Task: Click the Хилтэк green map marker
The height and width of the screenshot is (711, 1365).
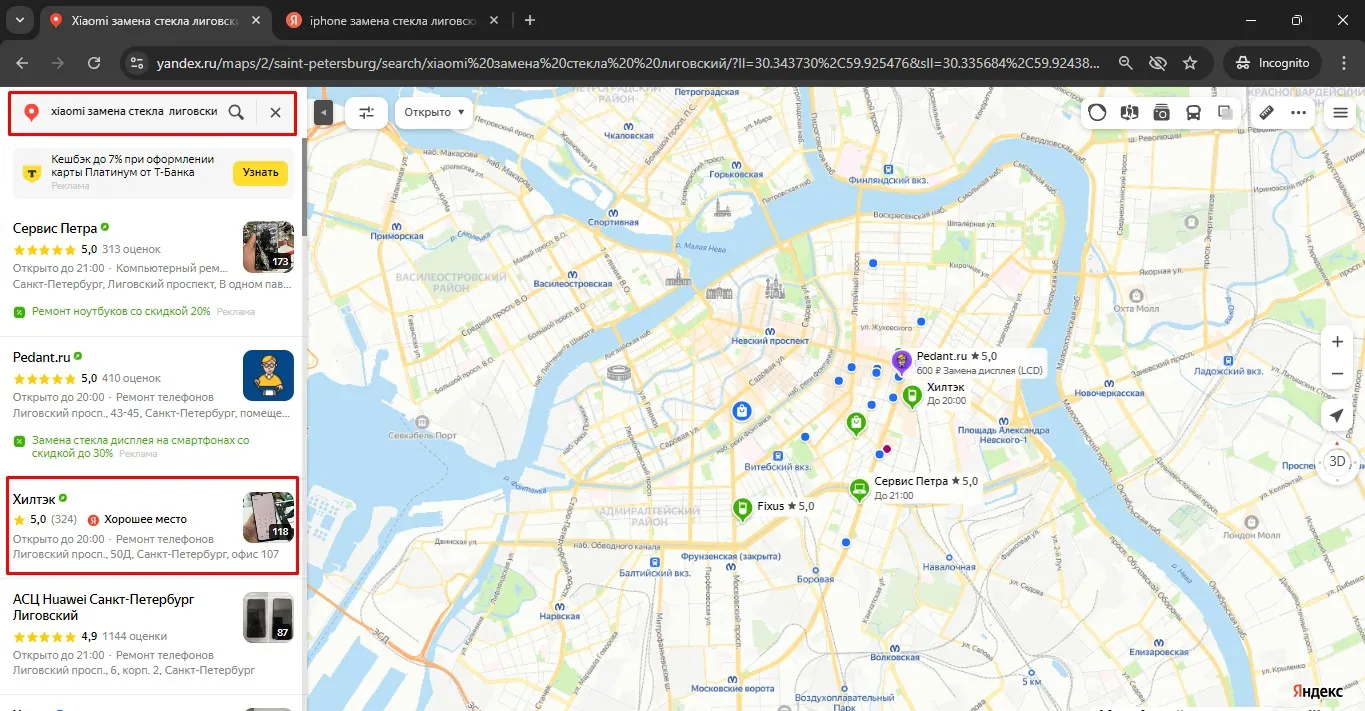Action: click(911, 397)
